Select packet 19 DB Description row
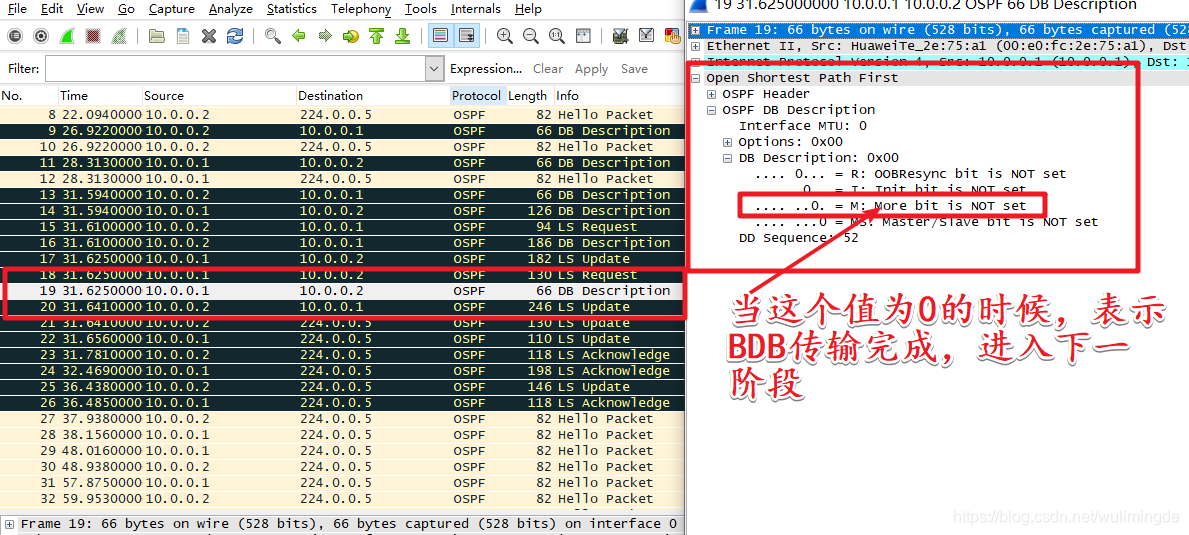 point(342,291)
